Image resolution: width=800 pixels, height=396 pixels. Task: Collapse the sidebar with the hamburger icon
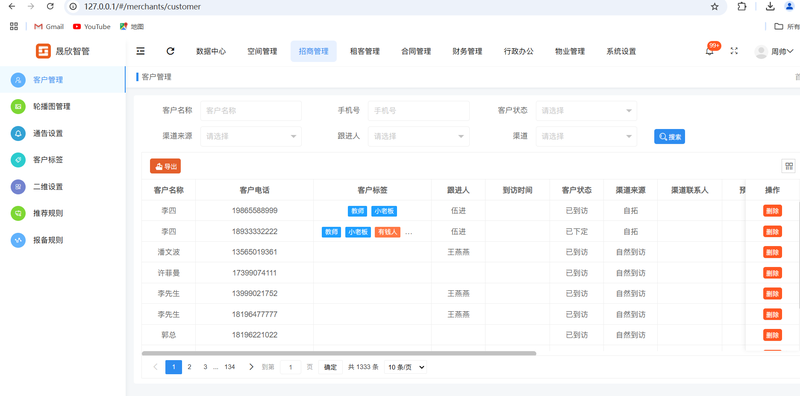pyautogui.click(x=140, y=51)
